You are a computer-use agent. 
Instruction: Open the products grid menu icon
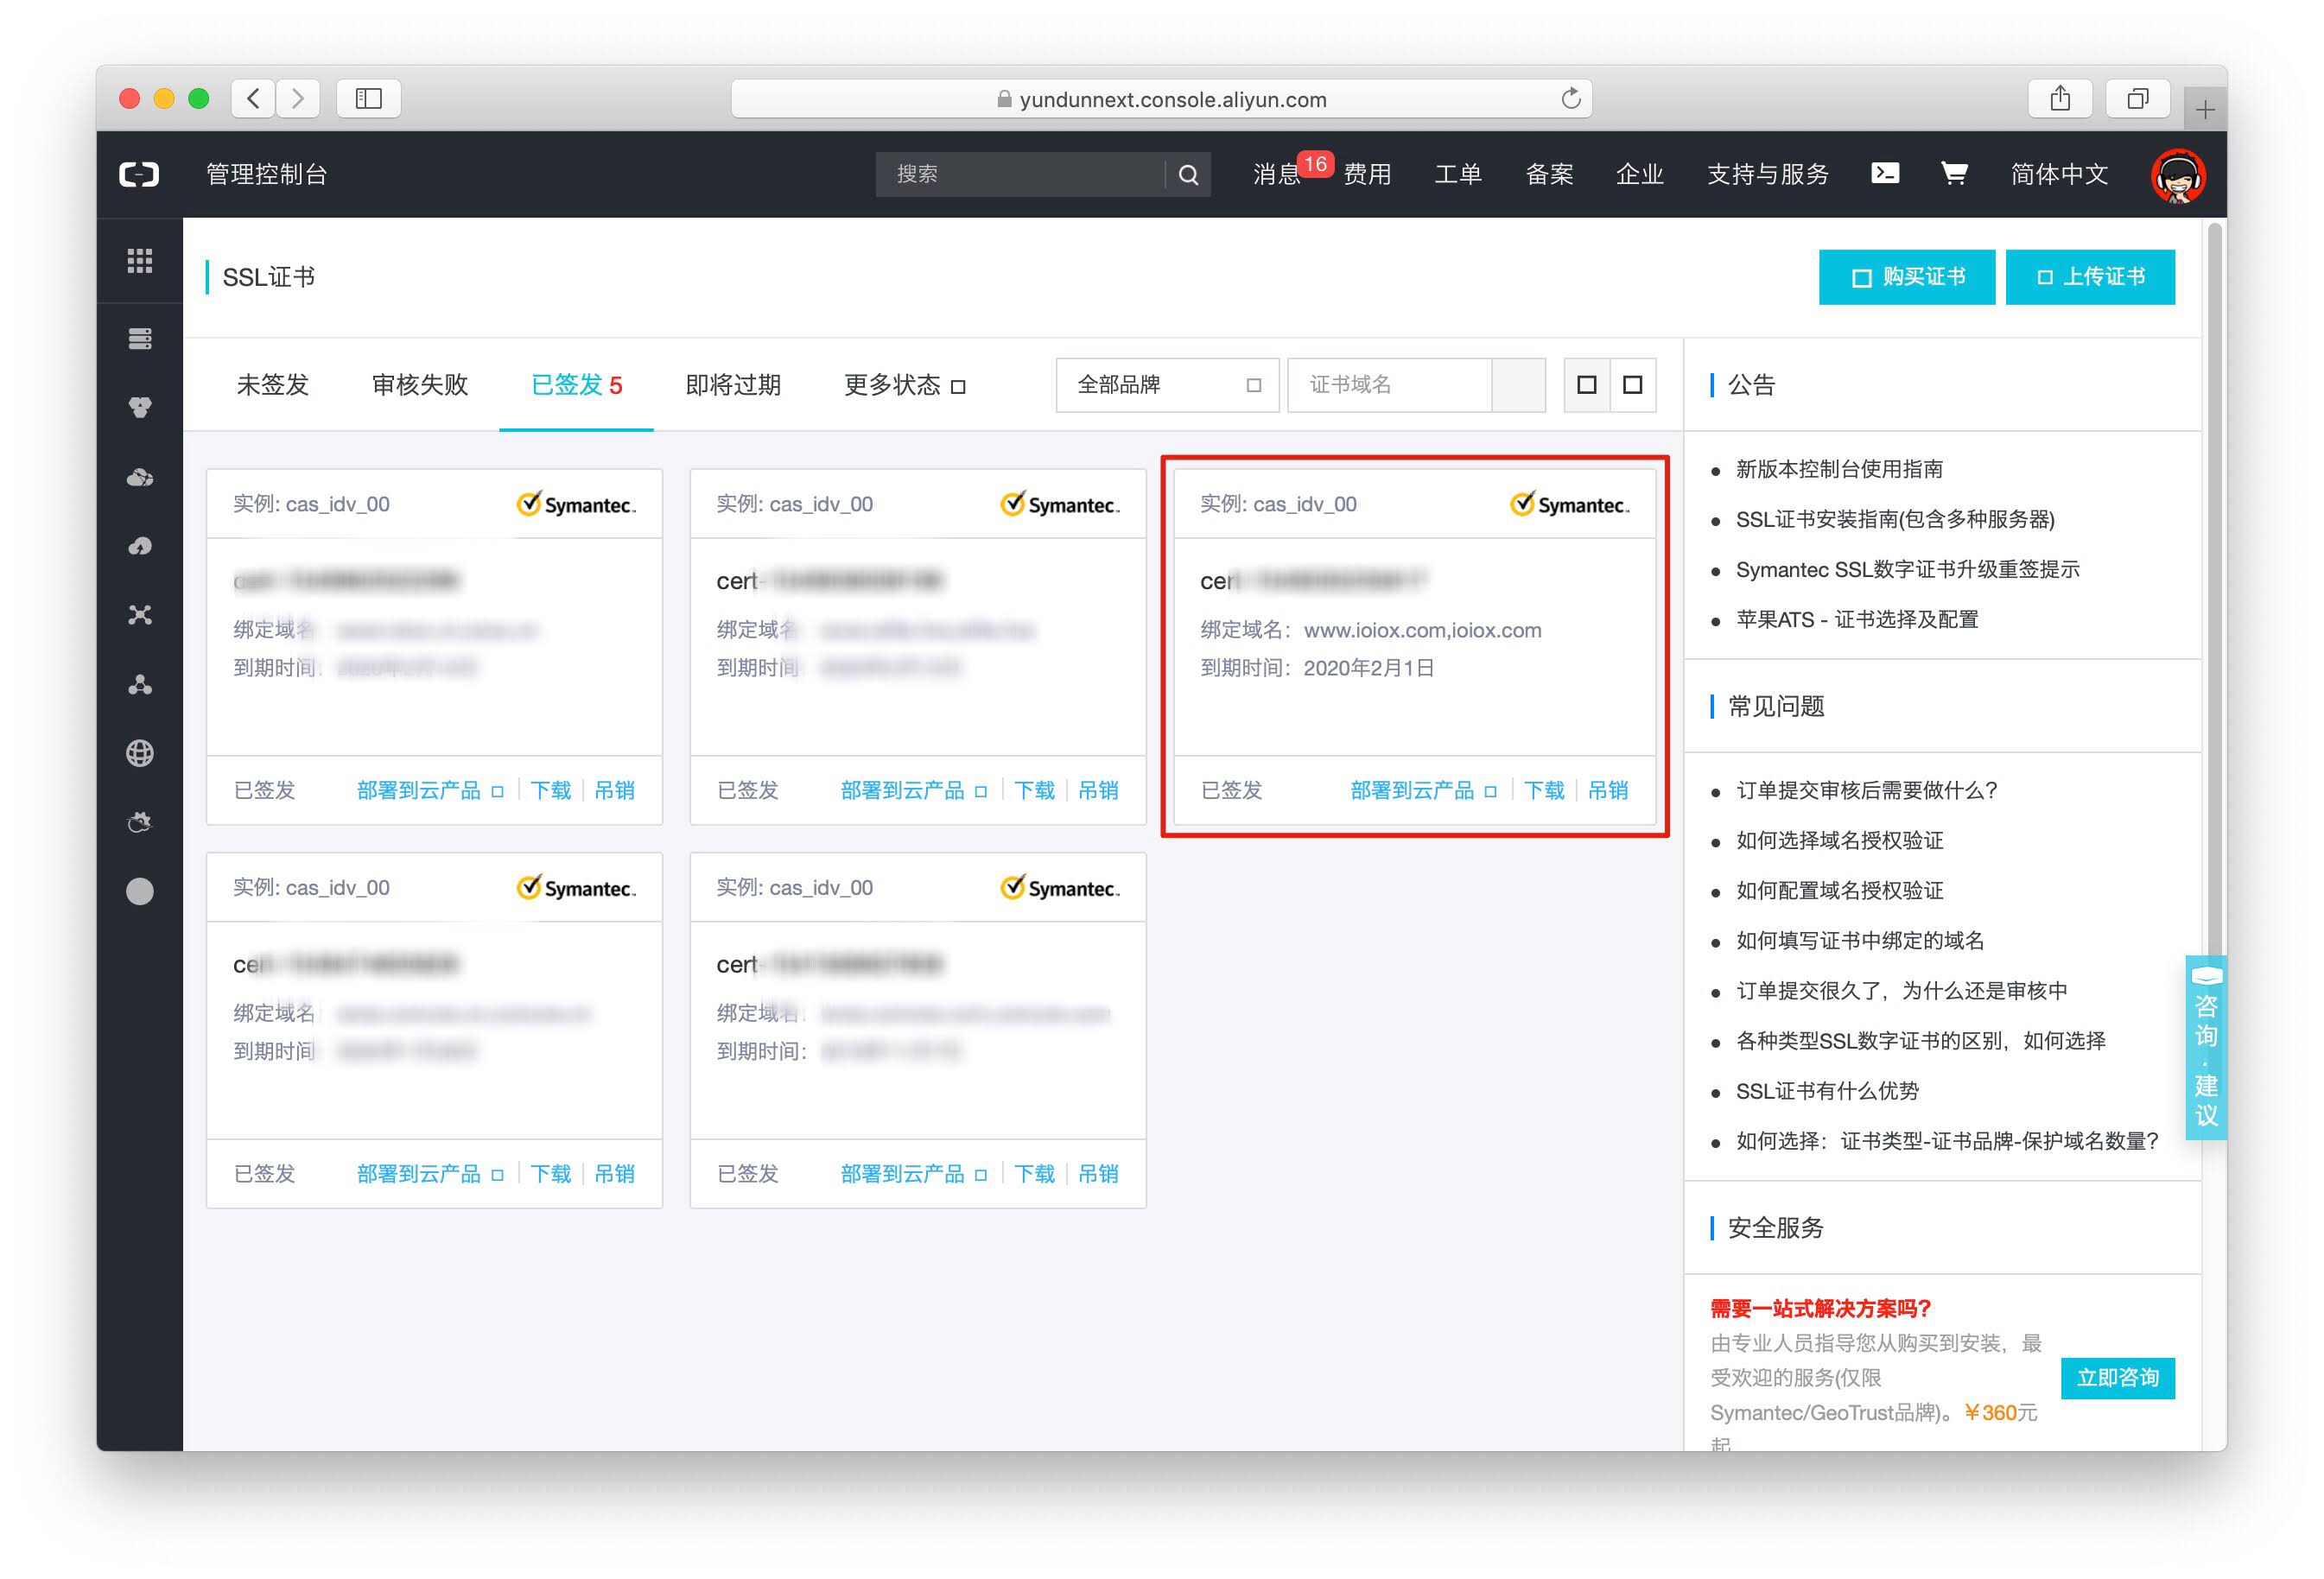pos(140,261)
